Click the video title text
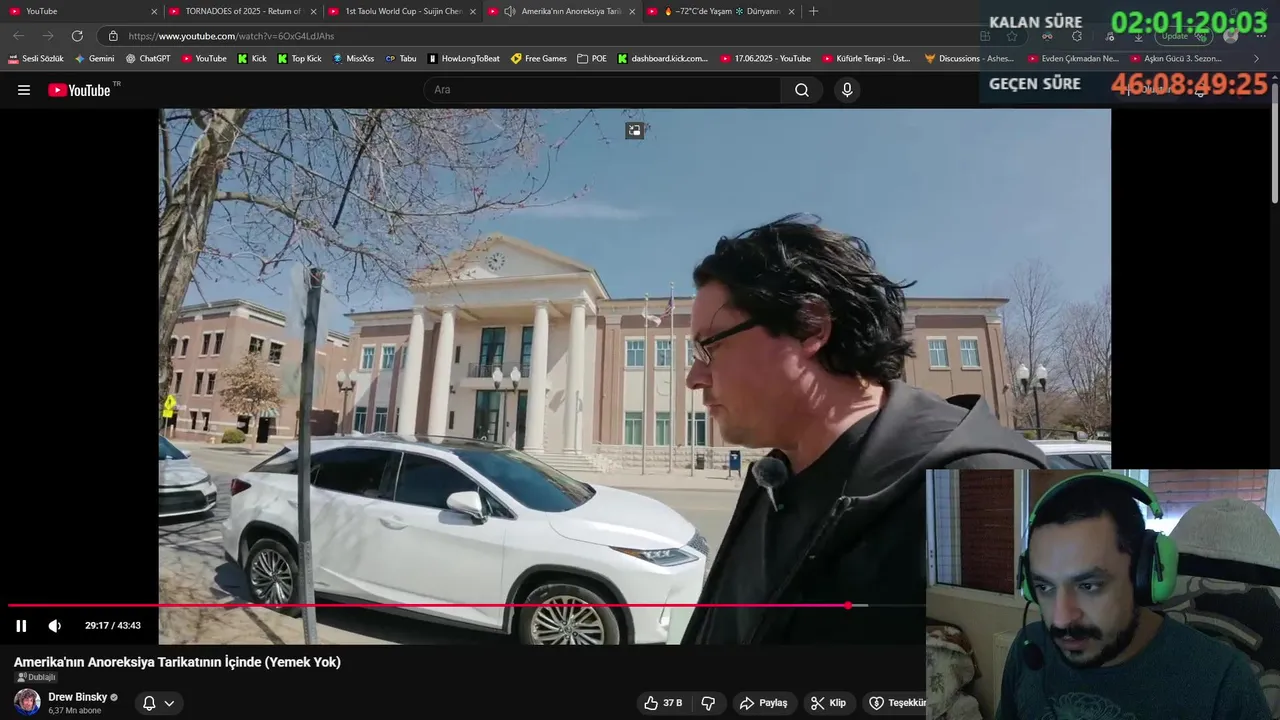Screen dimensions: 1280x720 tap(177, 662)
